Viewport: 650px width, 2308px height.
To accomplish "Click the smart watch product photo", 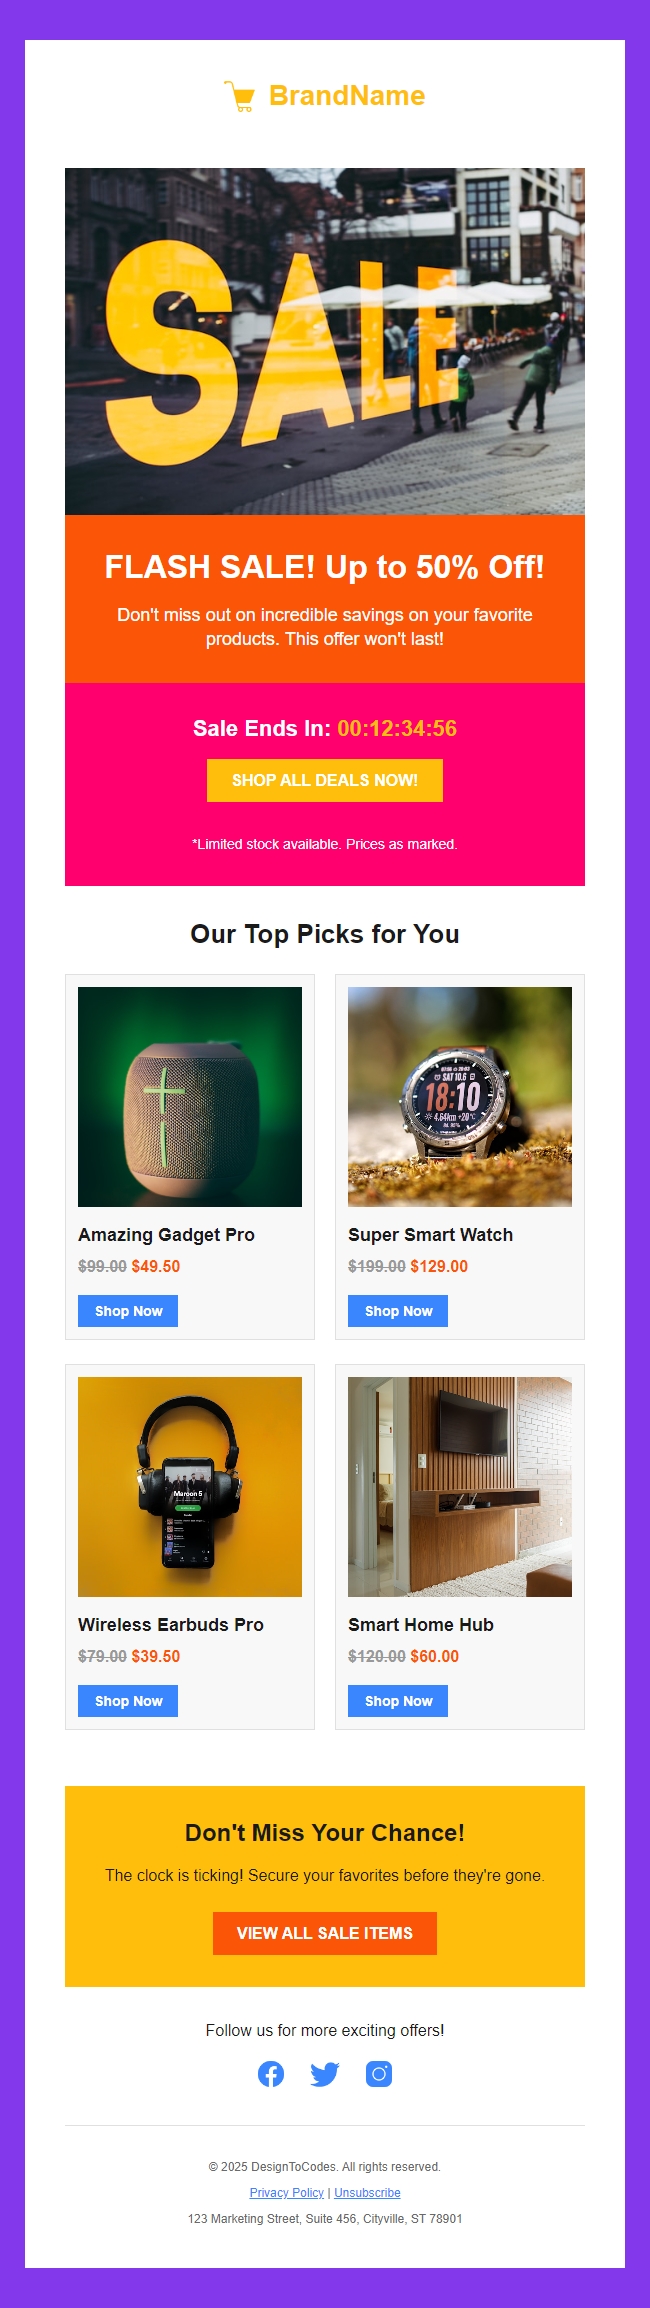I will 460,1097.
